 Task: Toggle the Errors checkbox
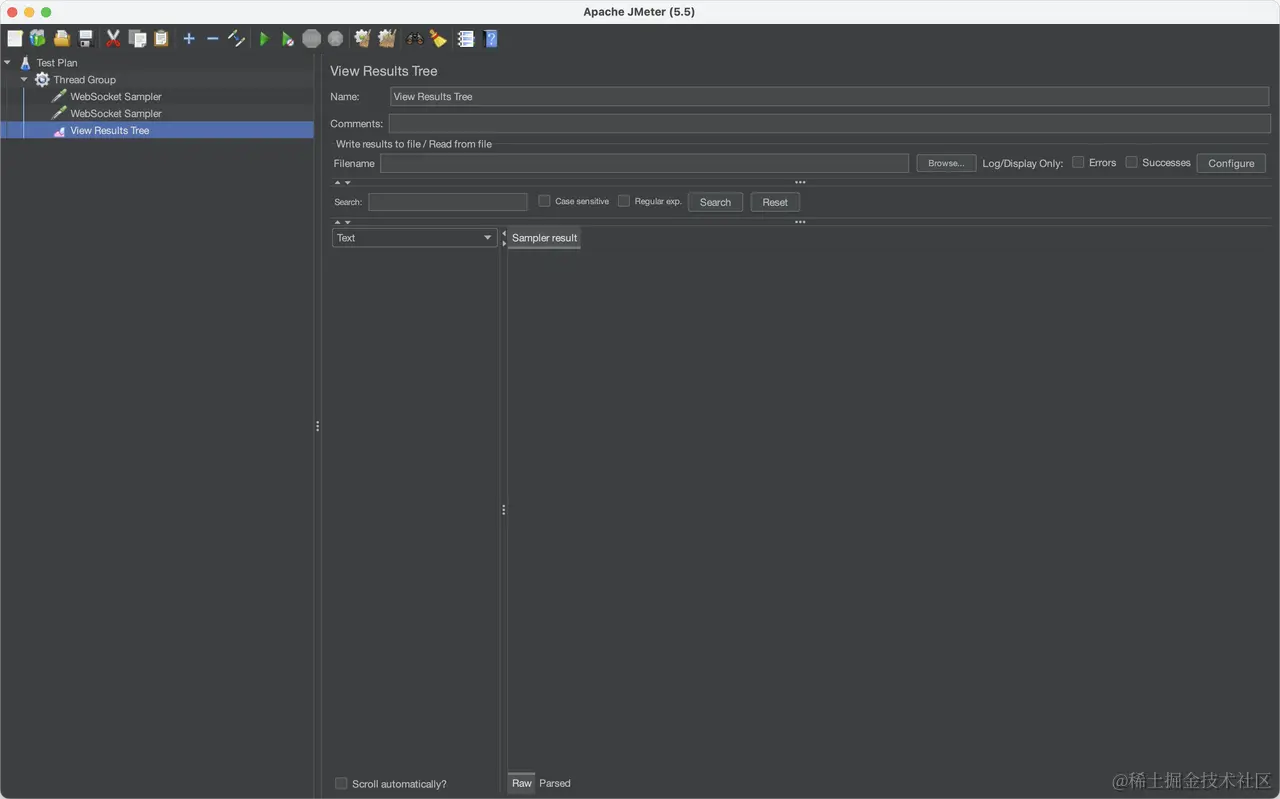click(x=1078, y=162)
